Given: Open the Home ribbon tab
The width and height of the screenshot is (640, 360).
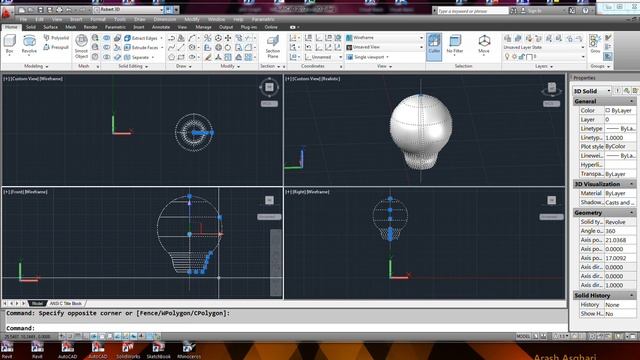Looking at the screenshot, I should (x=11, y=27).
